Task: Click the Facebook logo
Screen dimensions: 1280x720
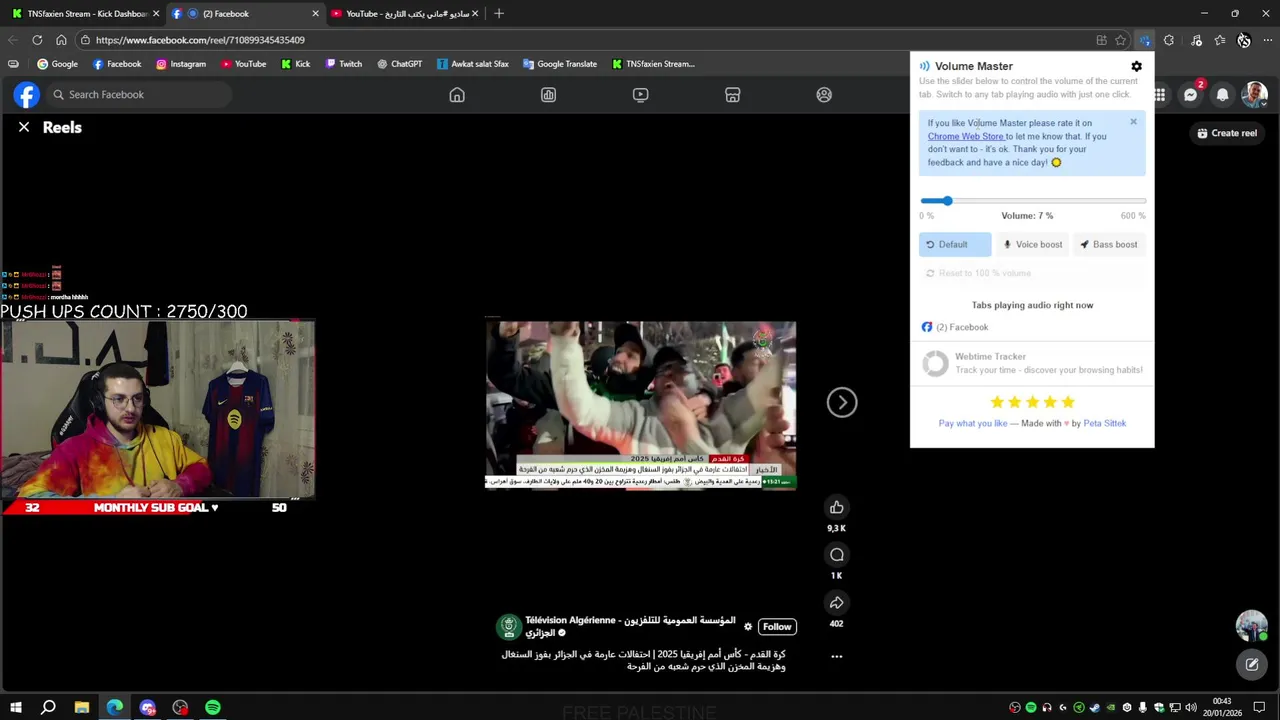Action: pos(26,95)
